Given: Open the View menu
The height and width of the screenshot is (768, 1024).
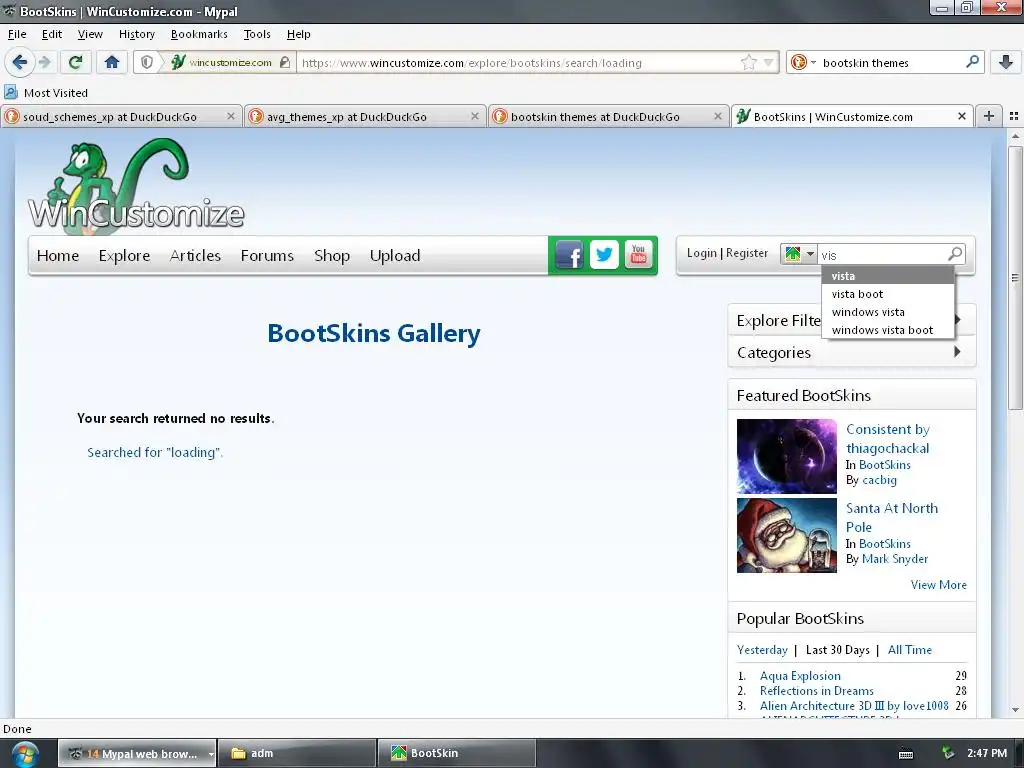Looking at the screenshot, I should [x=90, y=34].
